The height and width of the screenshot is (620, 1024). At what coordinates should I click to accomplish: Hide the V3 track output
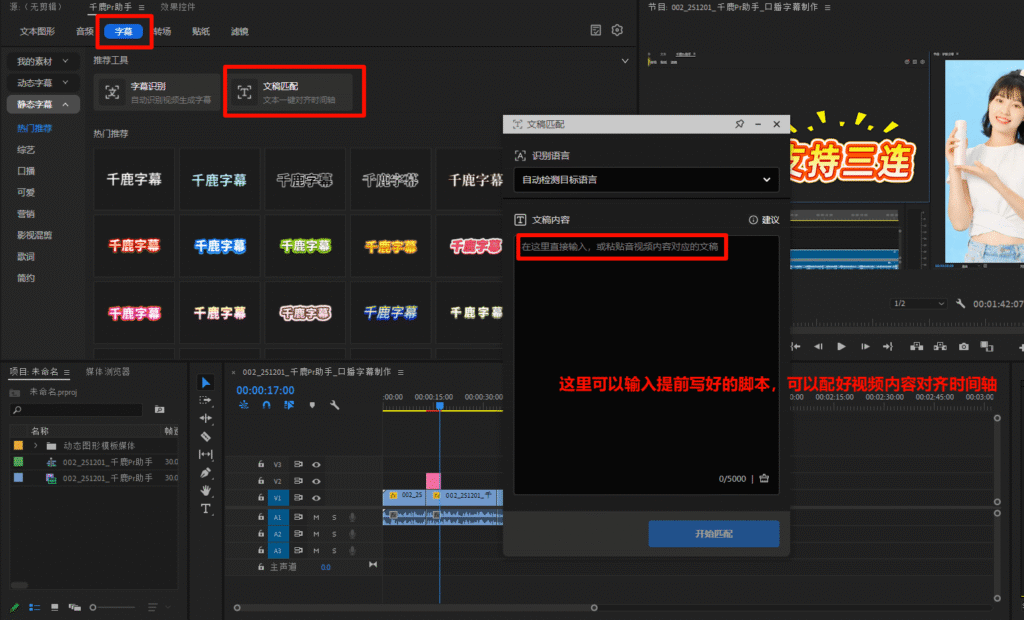tap(316, 465)
